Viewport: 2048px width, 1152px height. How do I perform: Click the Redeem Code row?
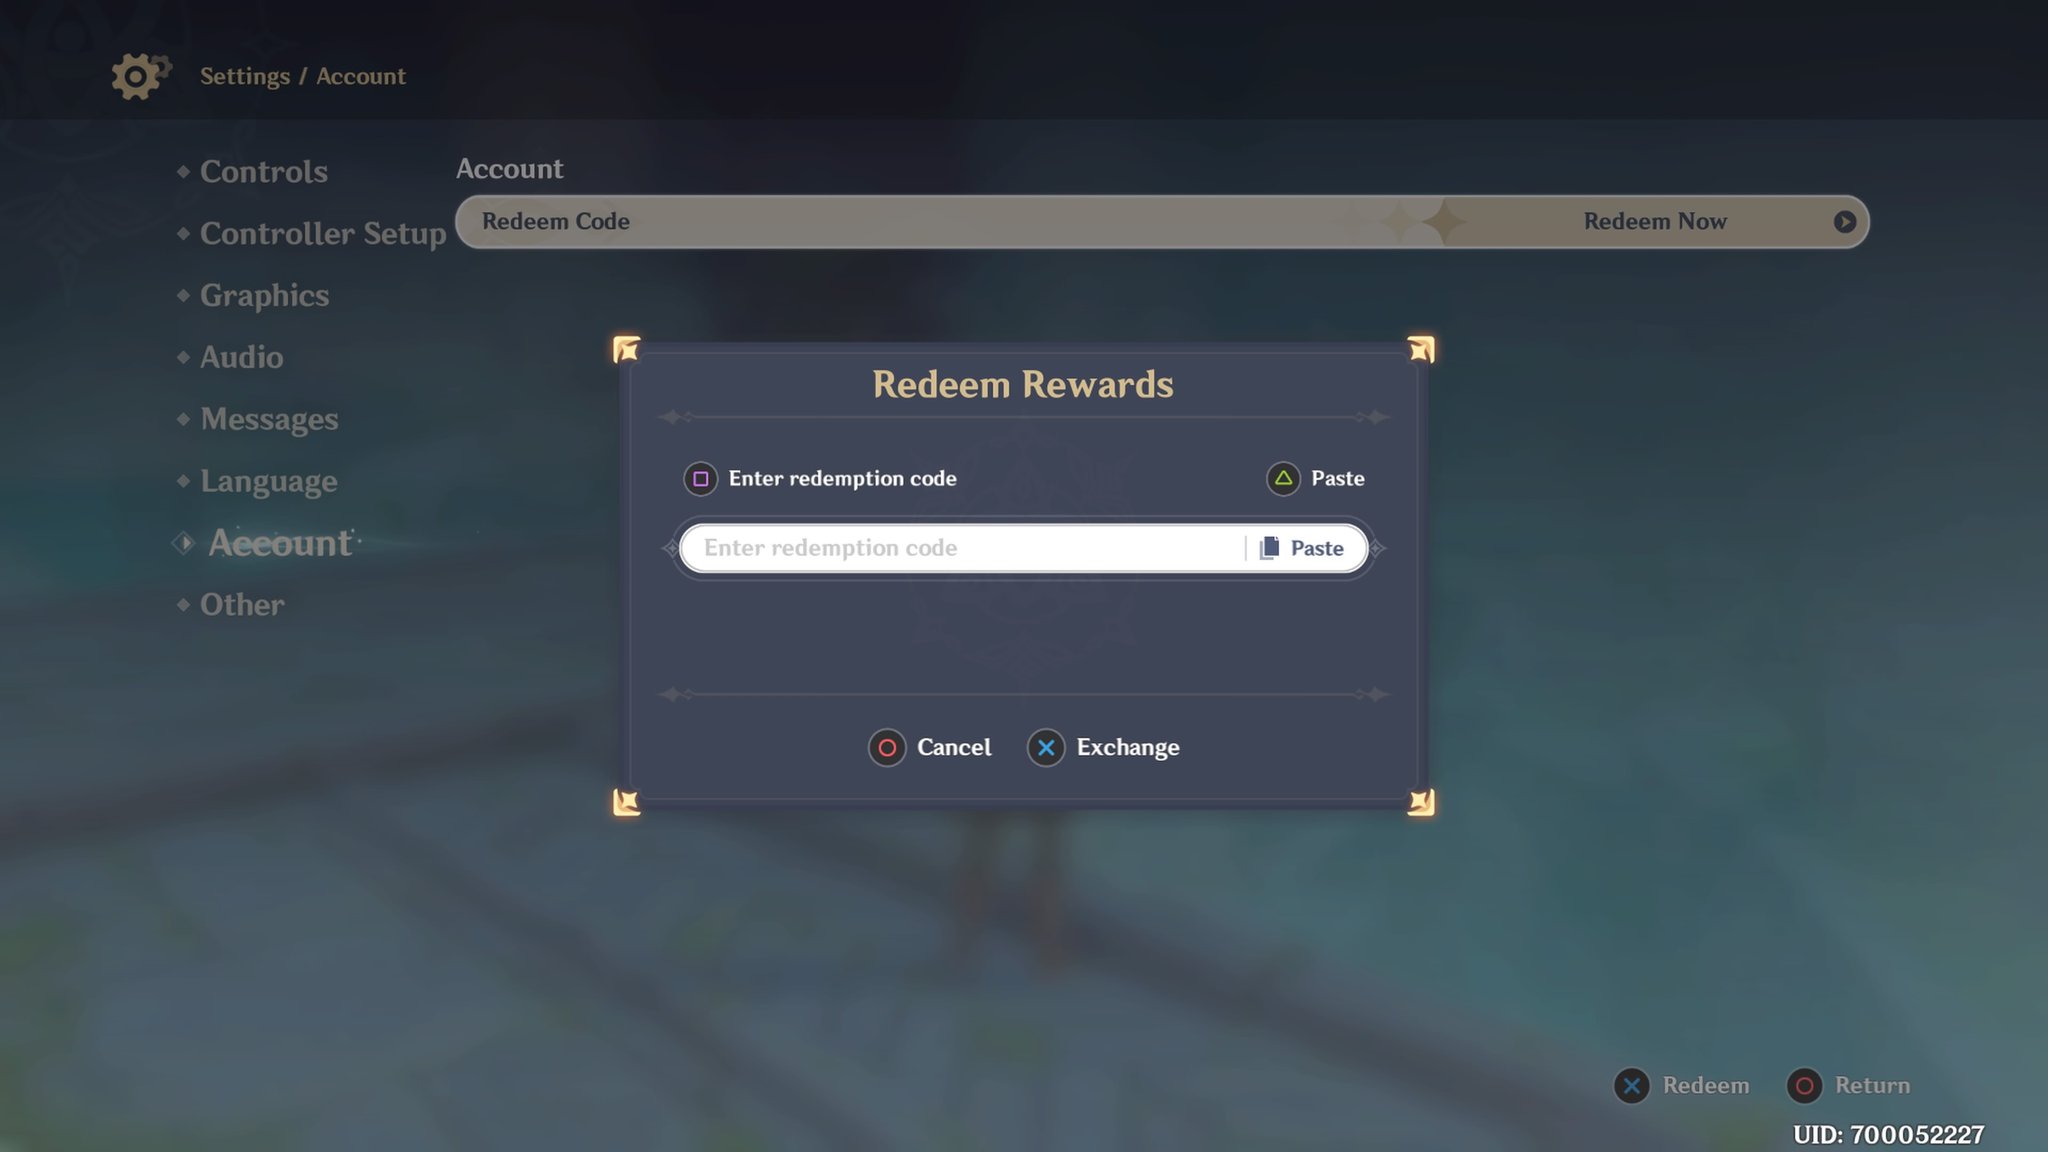click(1000, 222)
